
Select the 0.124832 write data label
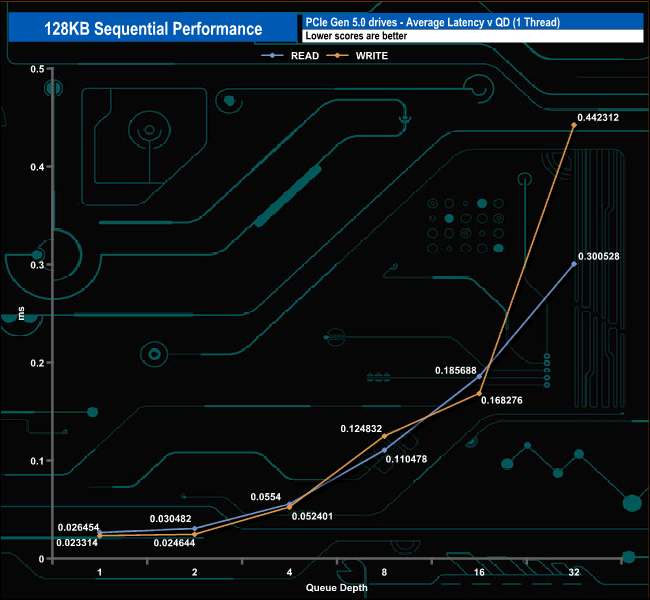[361, 428]
